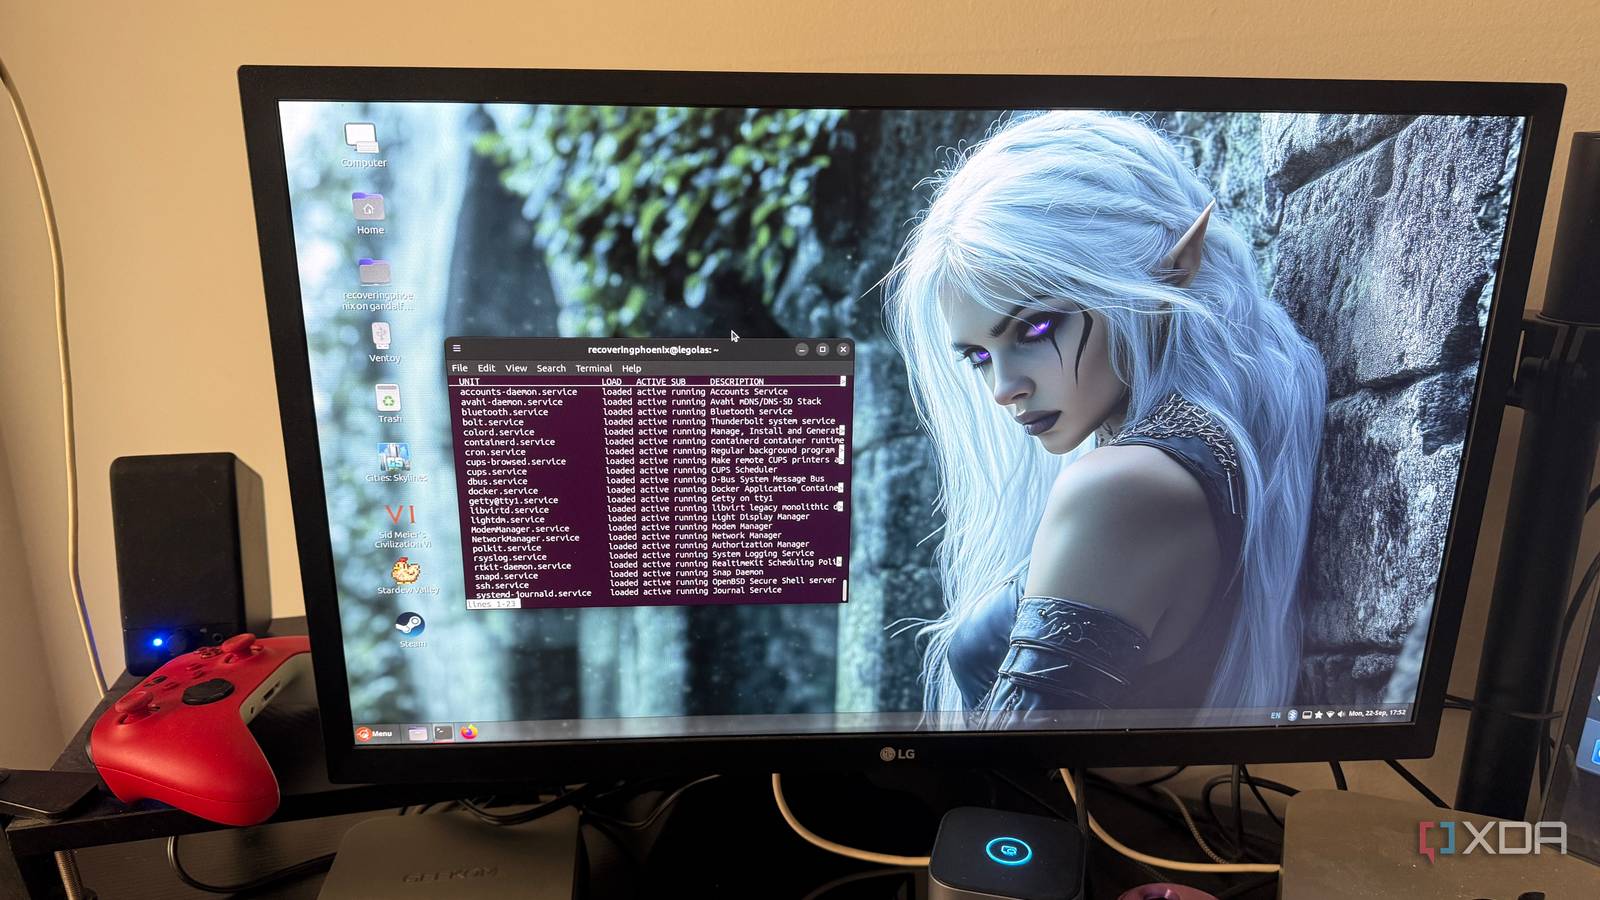This screenshot has width=1600, height=900.
Task: Click the Menu button on the taskbar
Action: (x=375, y=733)
